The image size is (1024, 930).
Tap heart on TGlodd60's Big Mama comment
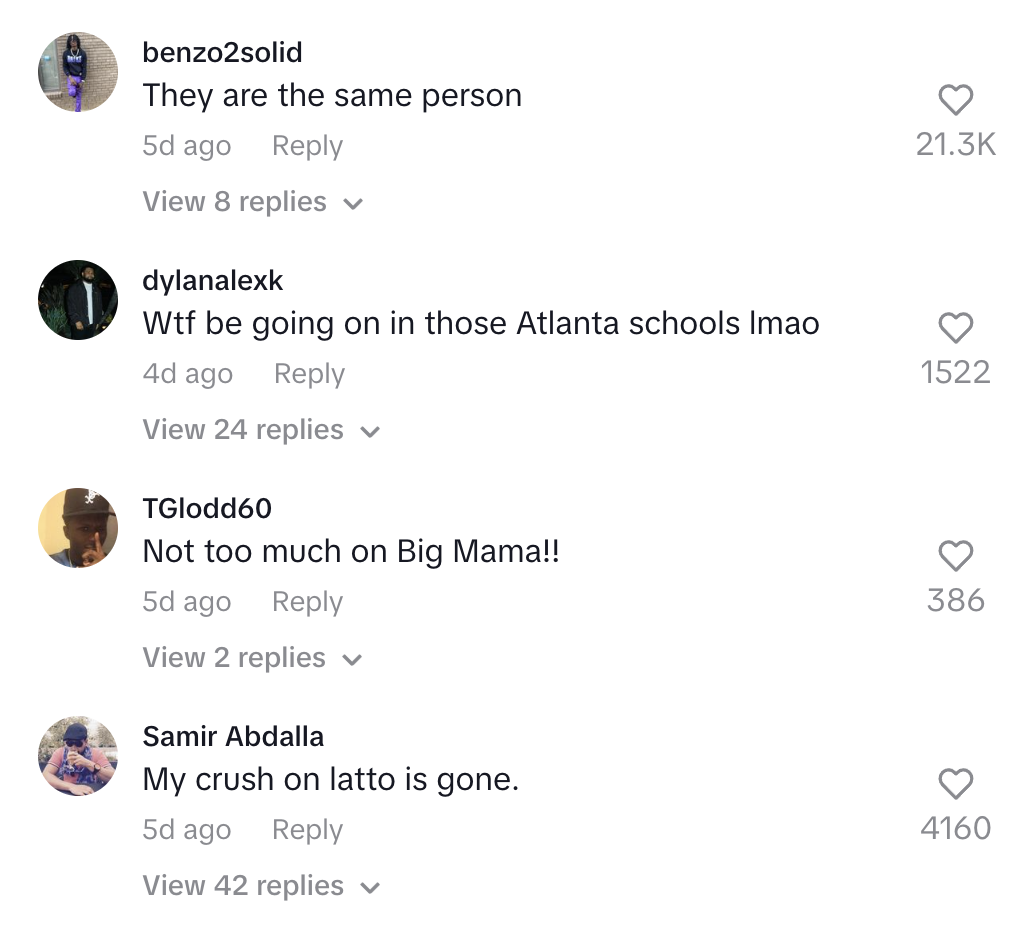[955, 556]
